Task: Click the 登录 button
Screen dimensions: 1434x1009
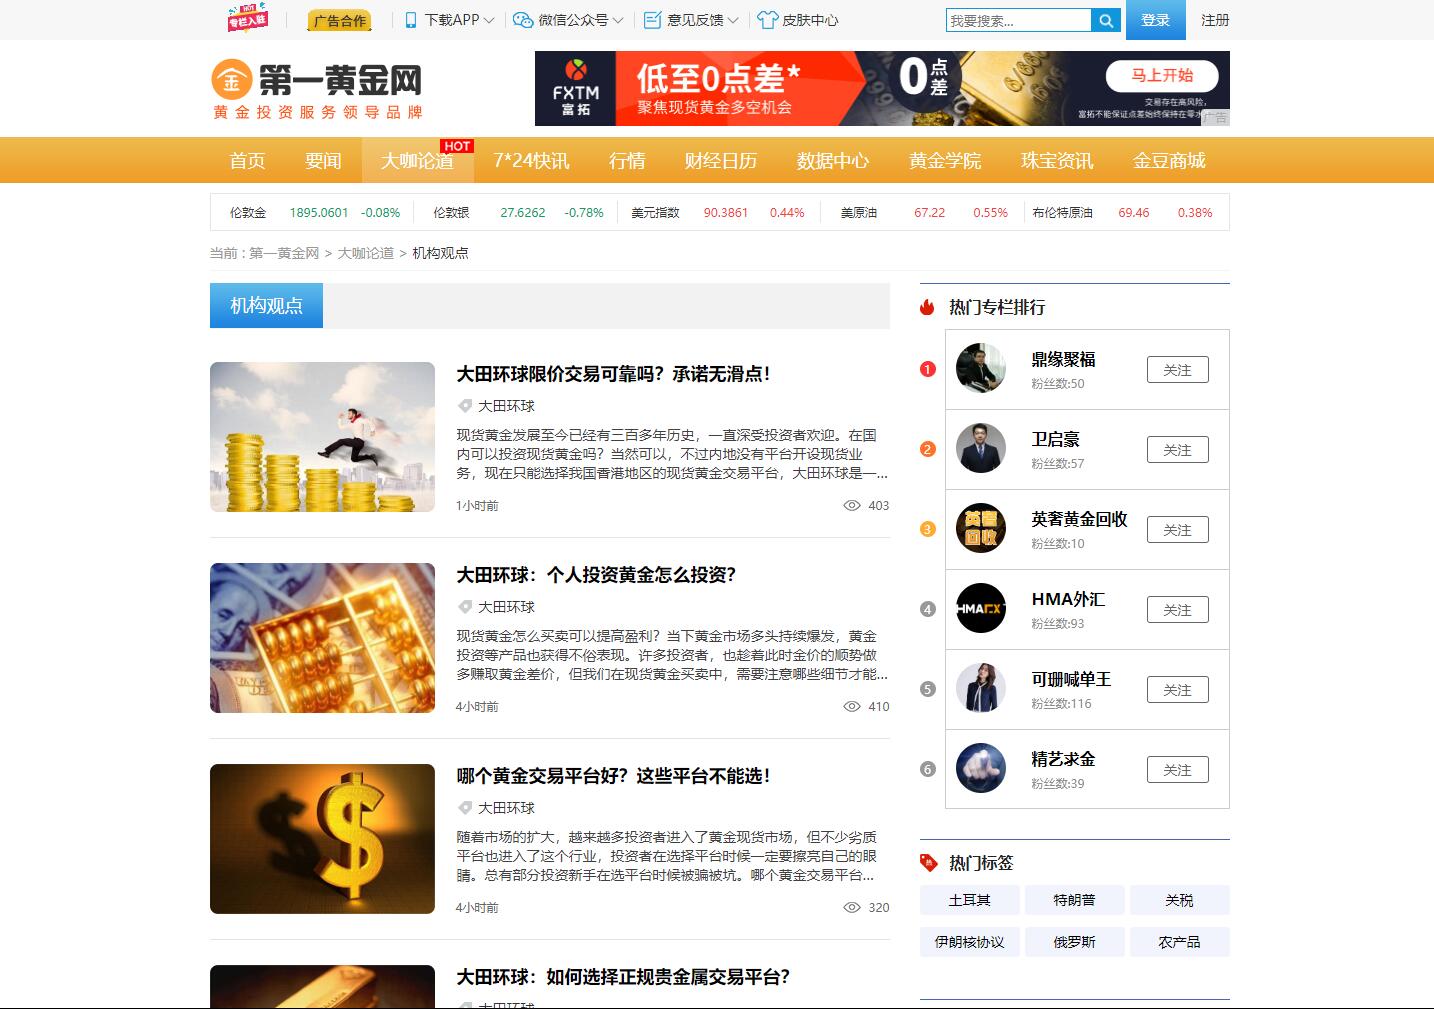Action: tap(1155, 20)
